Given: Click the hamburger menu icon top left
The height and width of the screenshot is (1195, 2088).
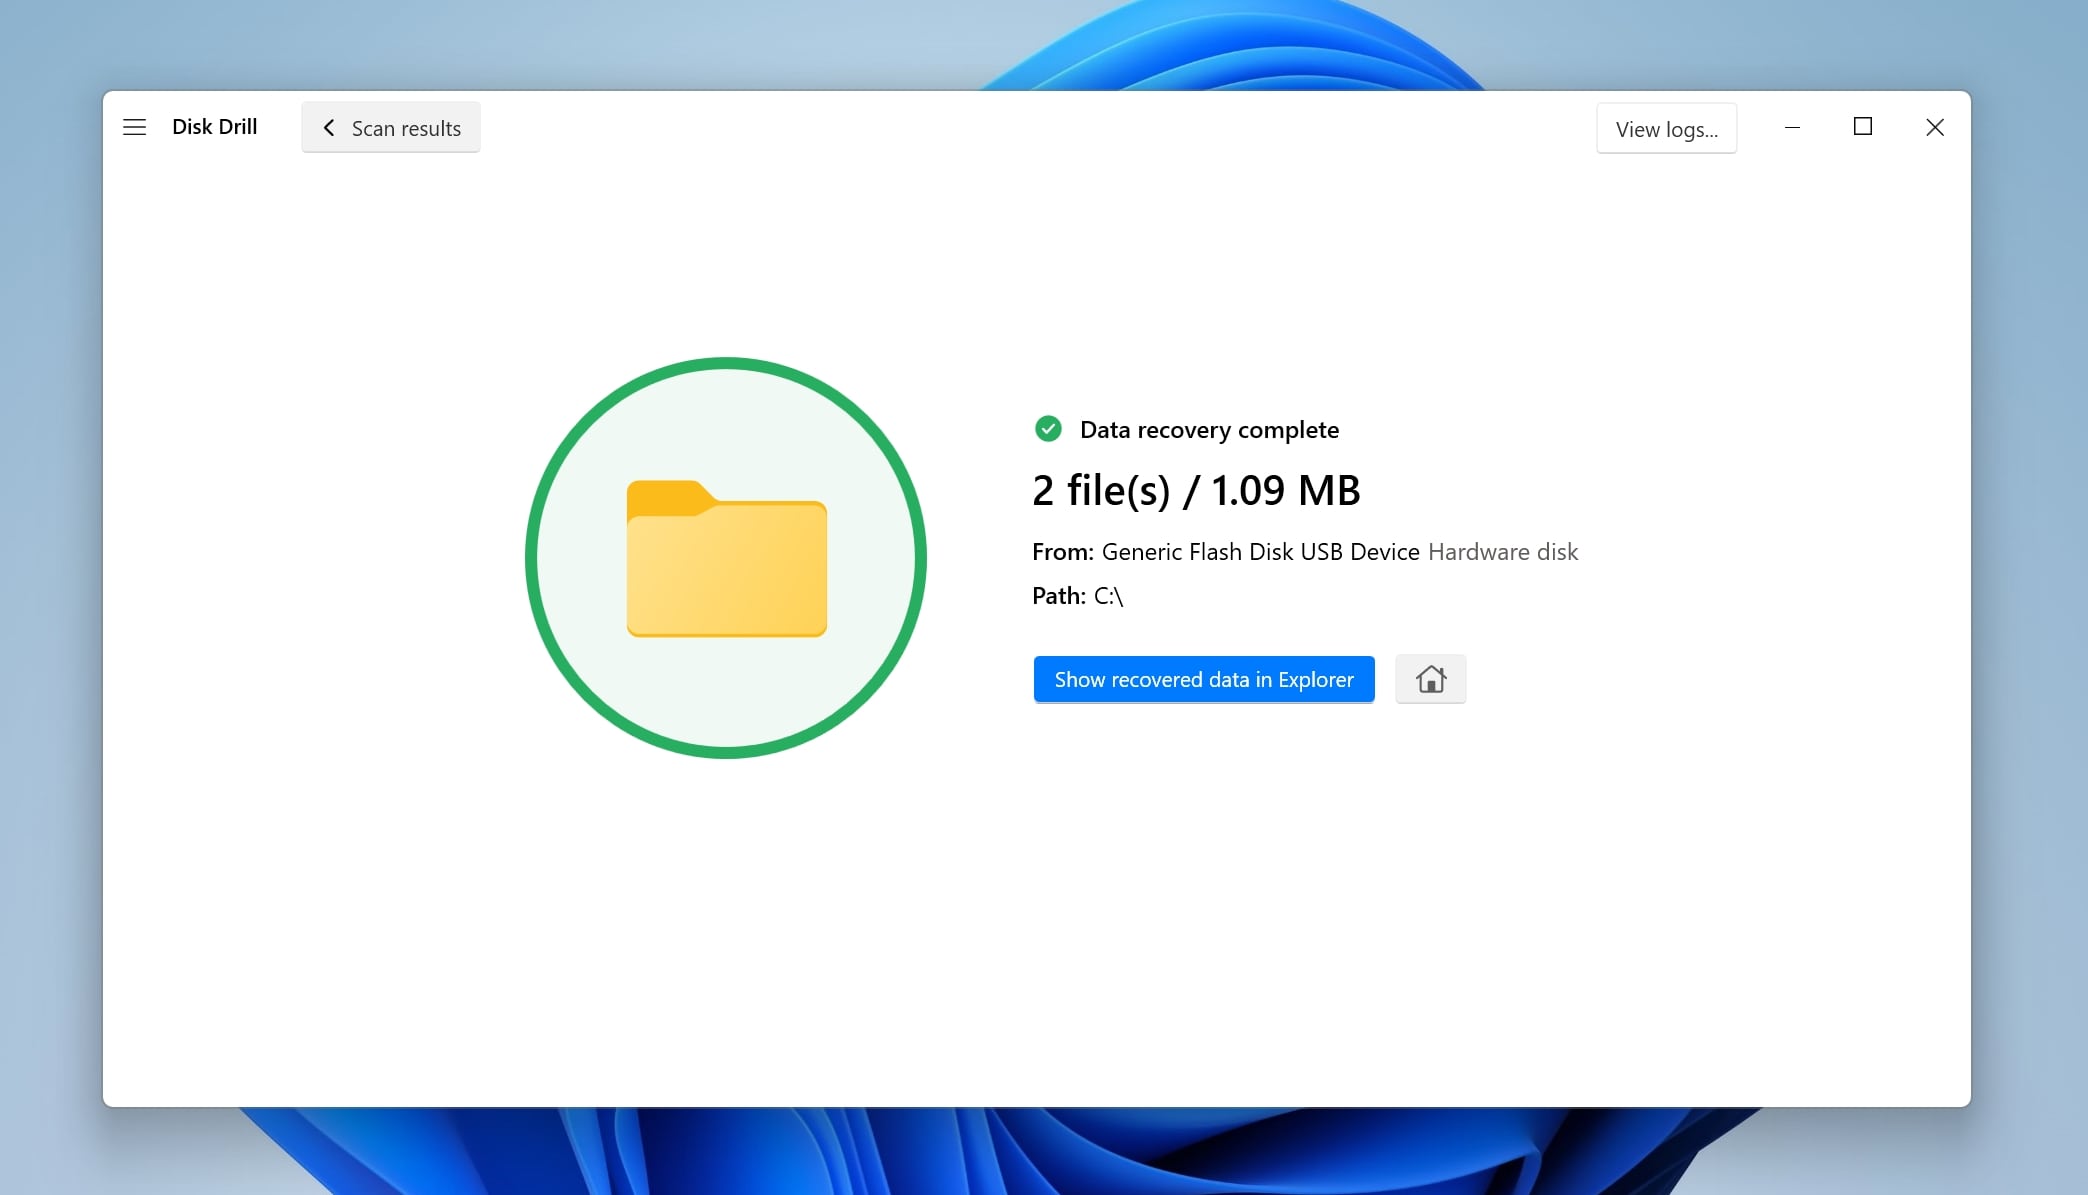Looking at the screenshot, I should click(x=135, y=126).
